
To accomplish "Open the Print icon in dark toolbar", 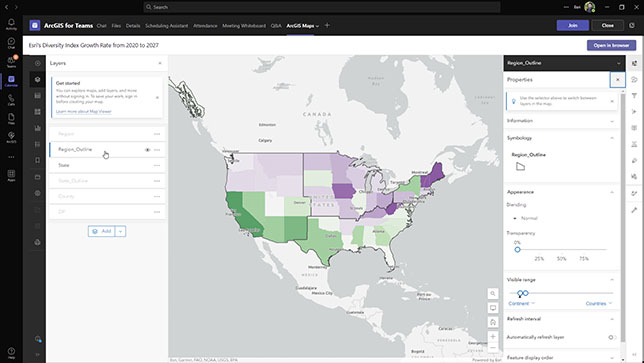I will pos(37,242).
